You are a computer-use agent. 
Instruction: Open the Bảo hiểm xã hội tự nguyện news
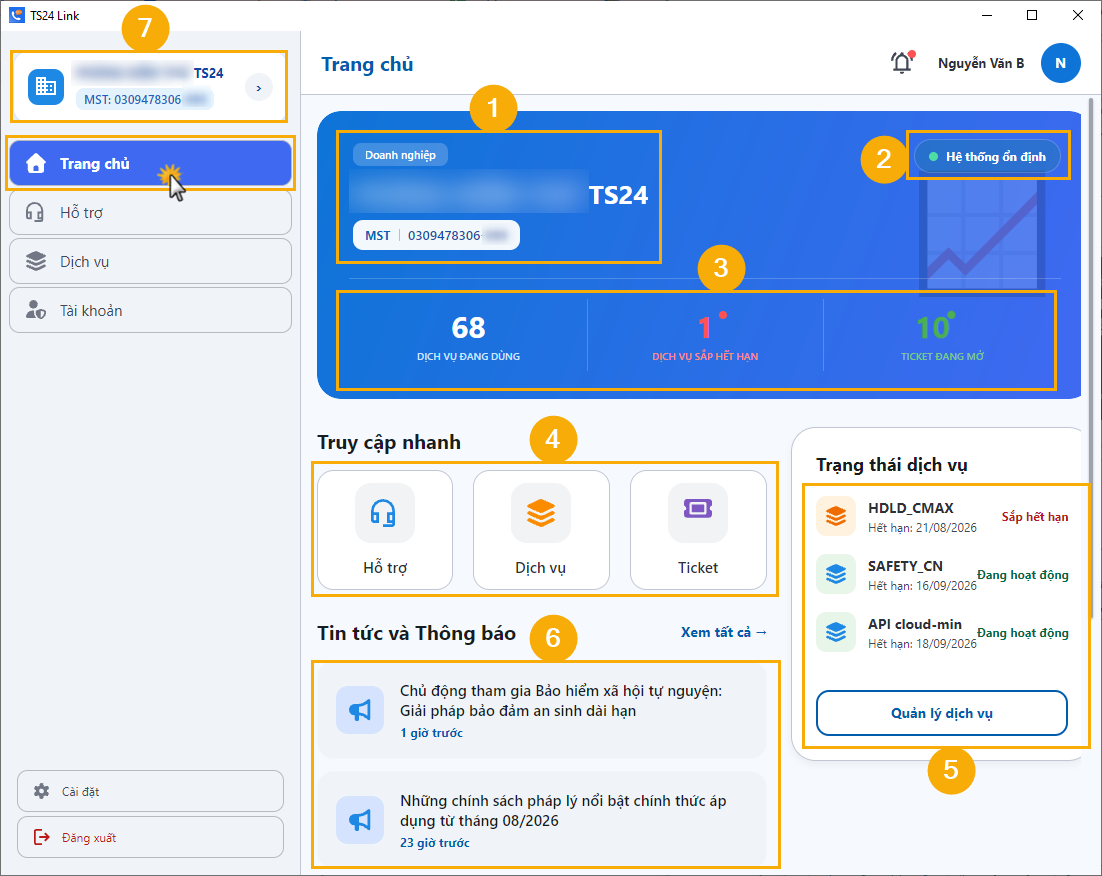(x=541, y=711)
